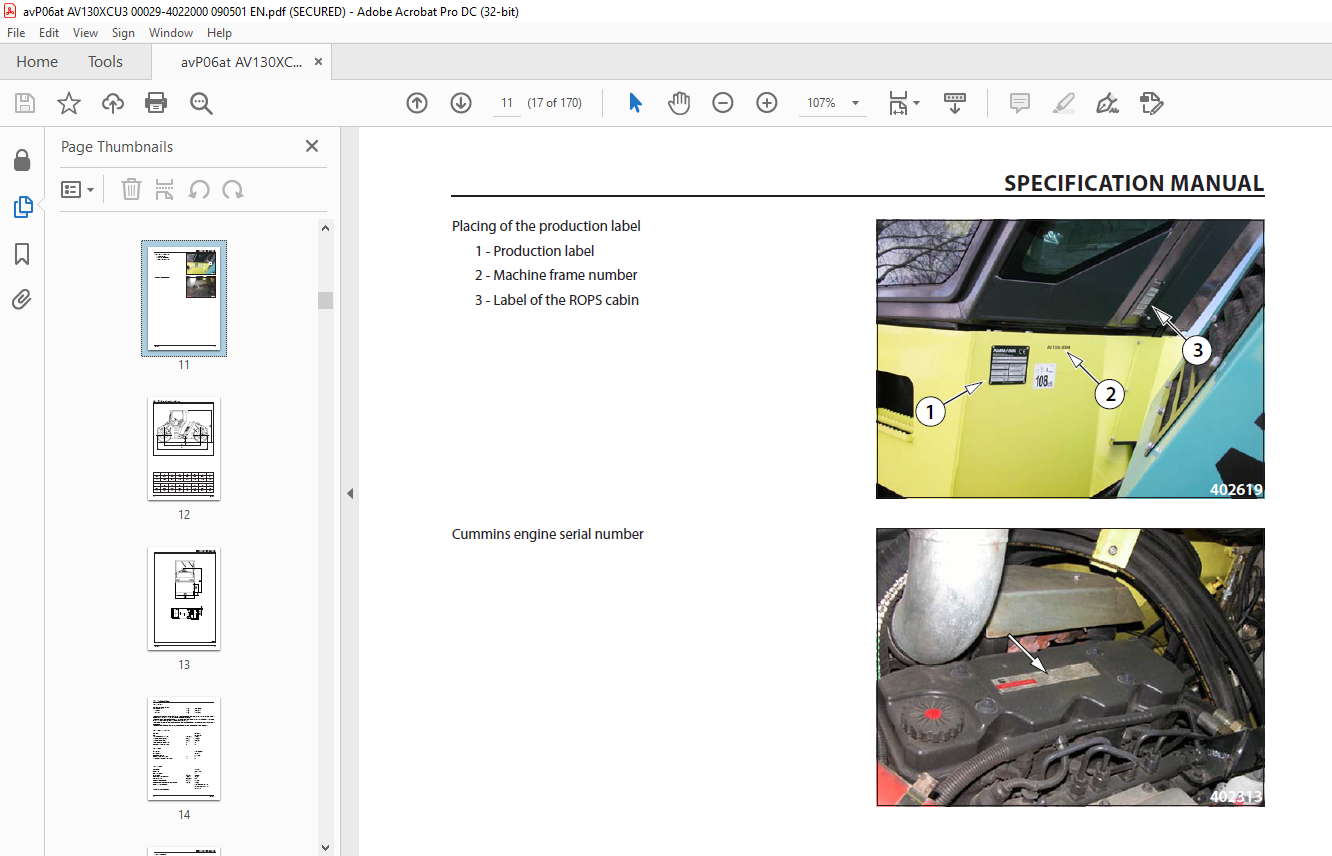Select page 13 thumbnail
This screenshot has height=856, width=1332.
(184, 598)
